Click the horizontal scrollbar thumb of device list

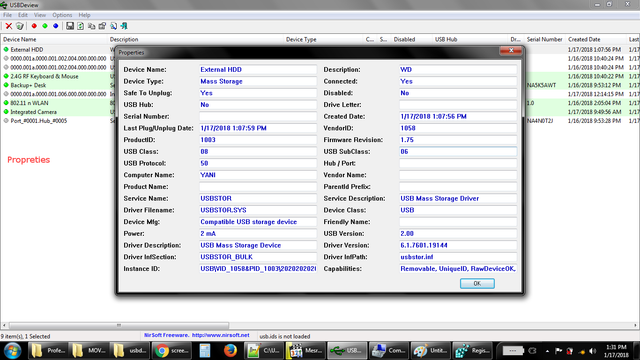pyautogui.click(x=119, y=325)
